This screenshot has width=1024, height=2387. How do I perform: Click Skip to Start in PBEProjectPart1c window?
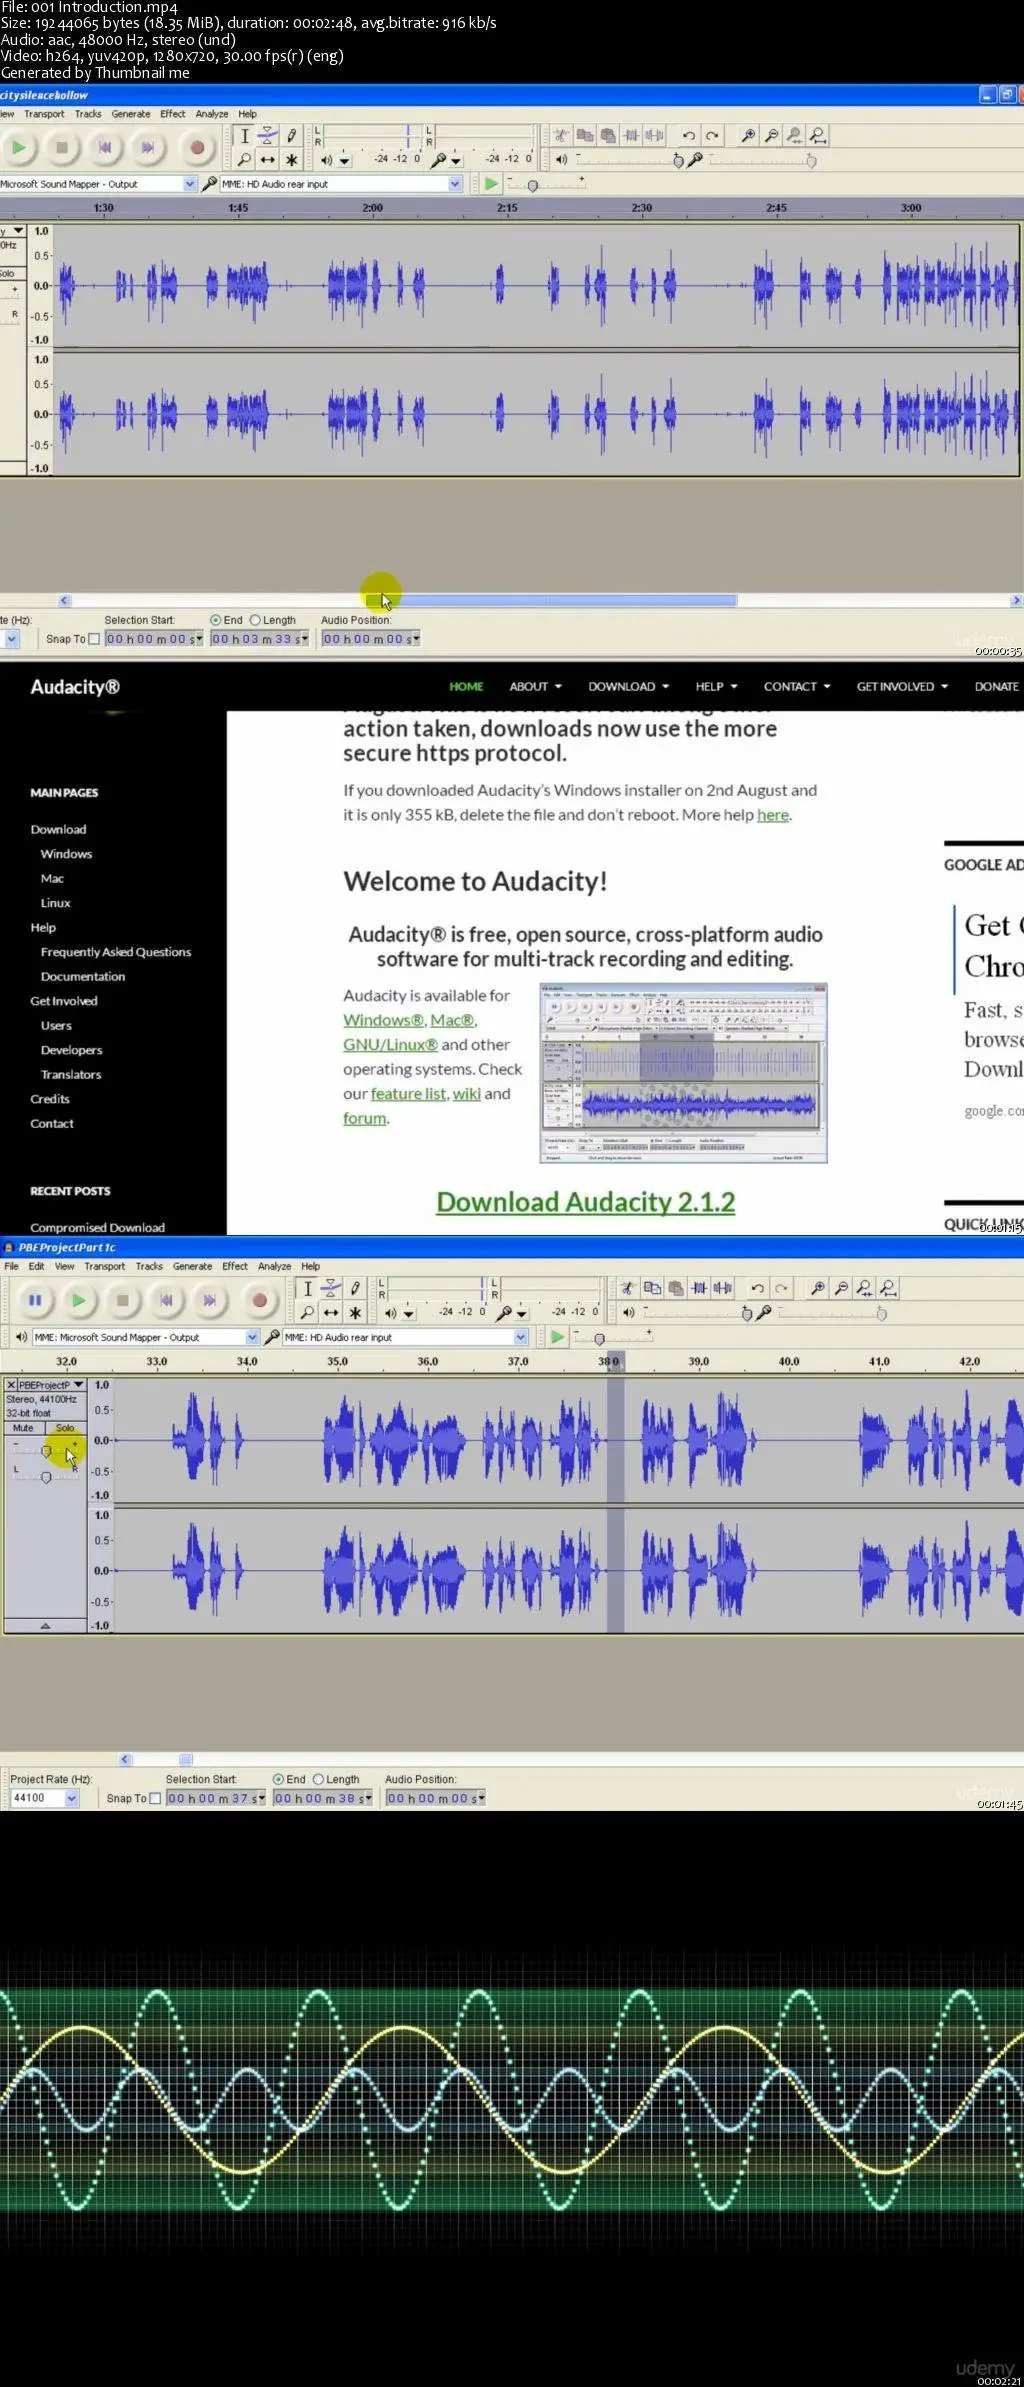(166, 1300)
